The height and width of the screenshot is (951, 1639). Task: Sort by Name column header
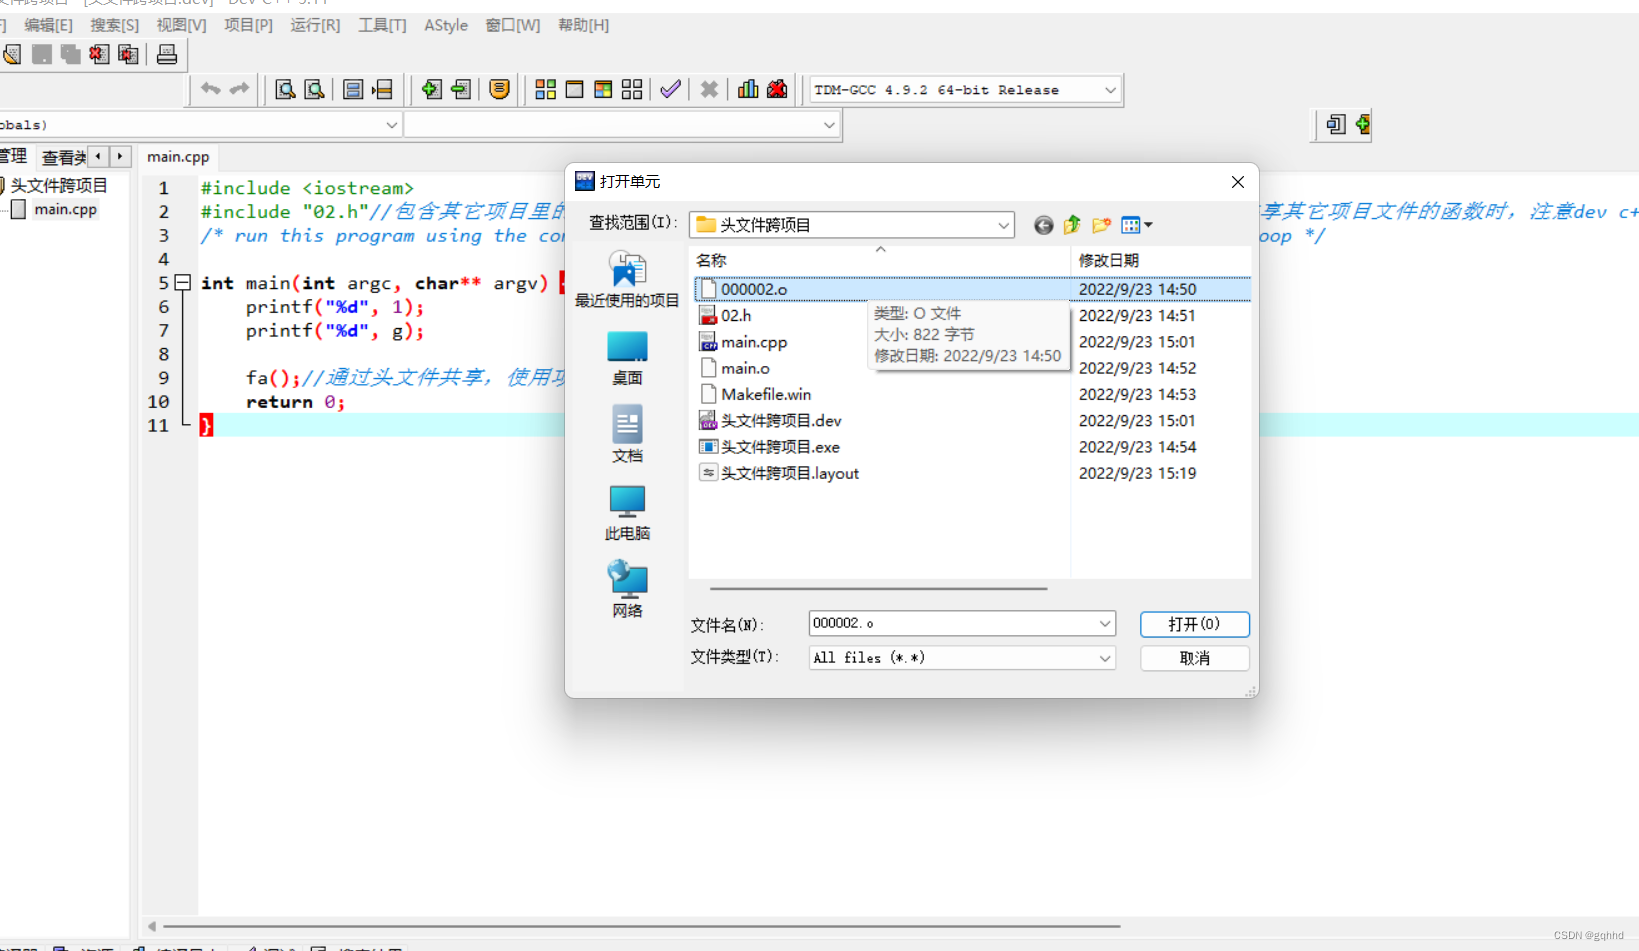click(880, 260)
